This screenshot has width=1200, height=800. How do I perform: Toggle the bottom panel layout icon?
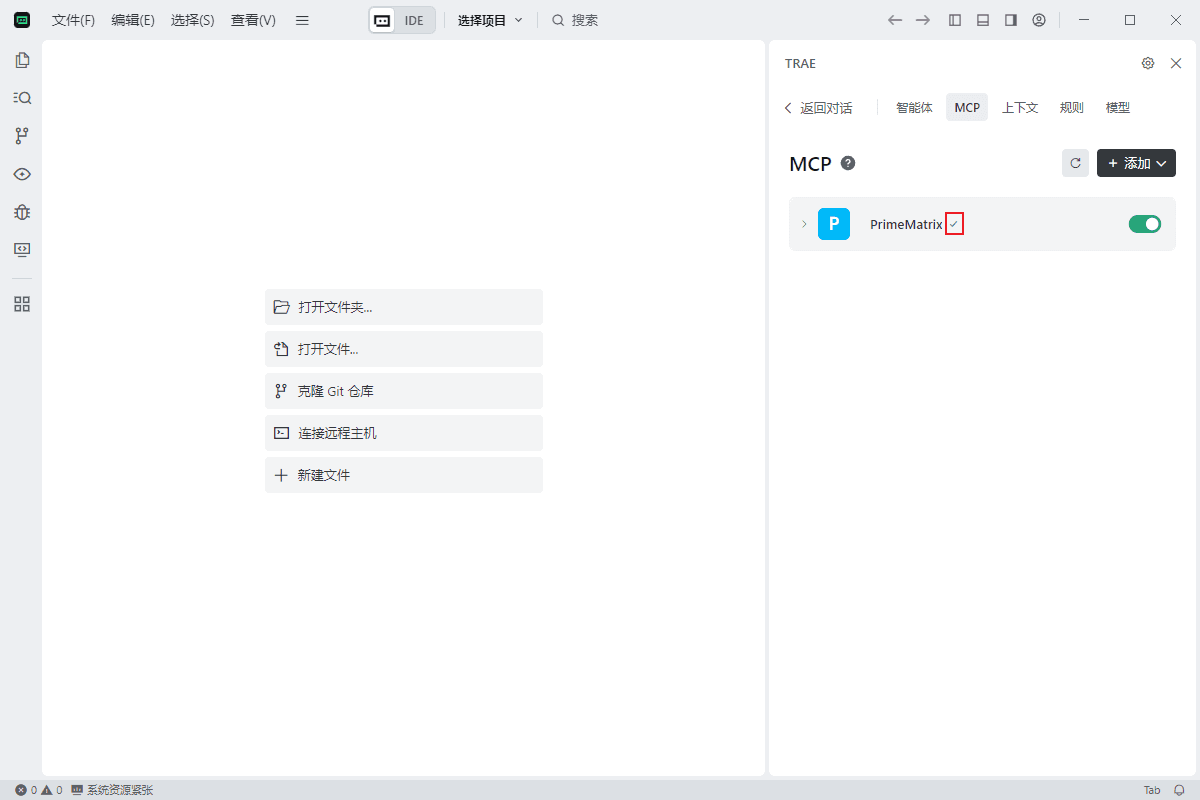click(x=983, y=20)
